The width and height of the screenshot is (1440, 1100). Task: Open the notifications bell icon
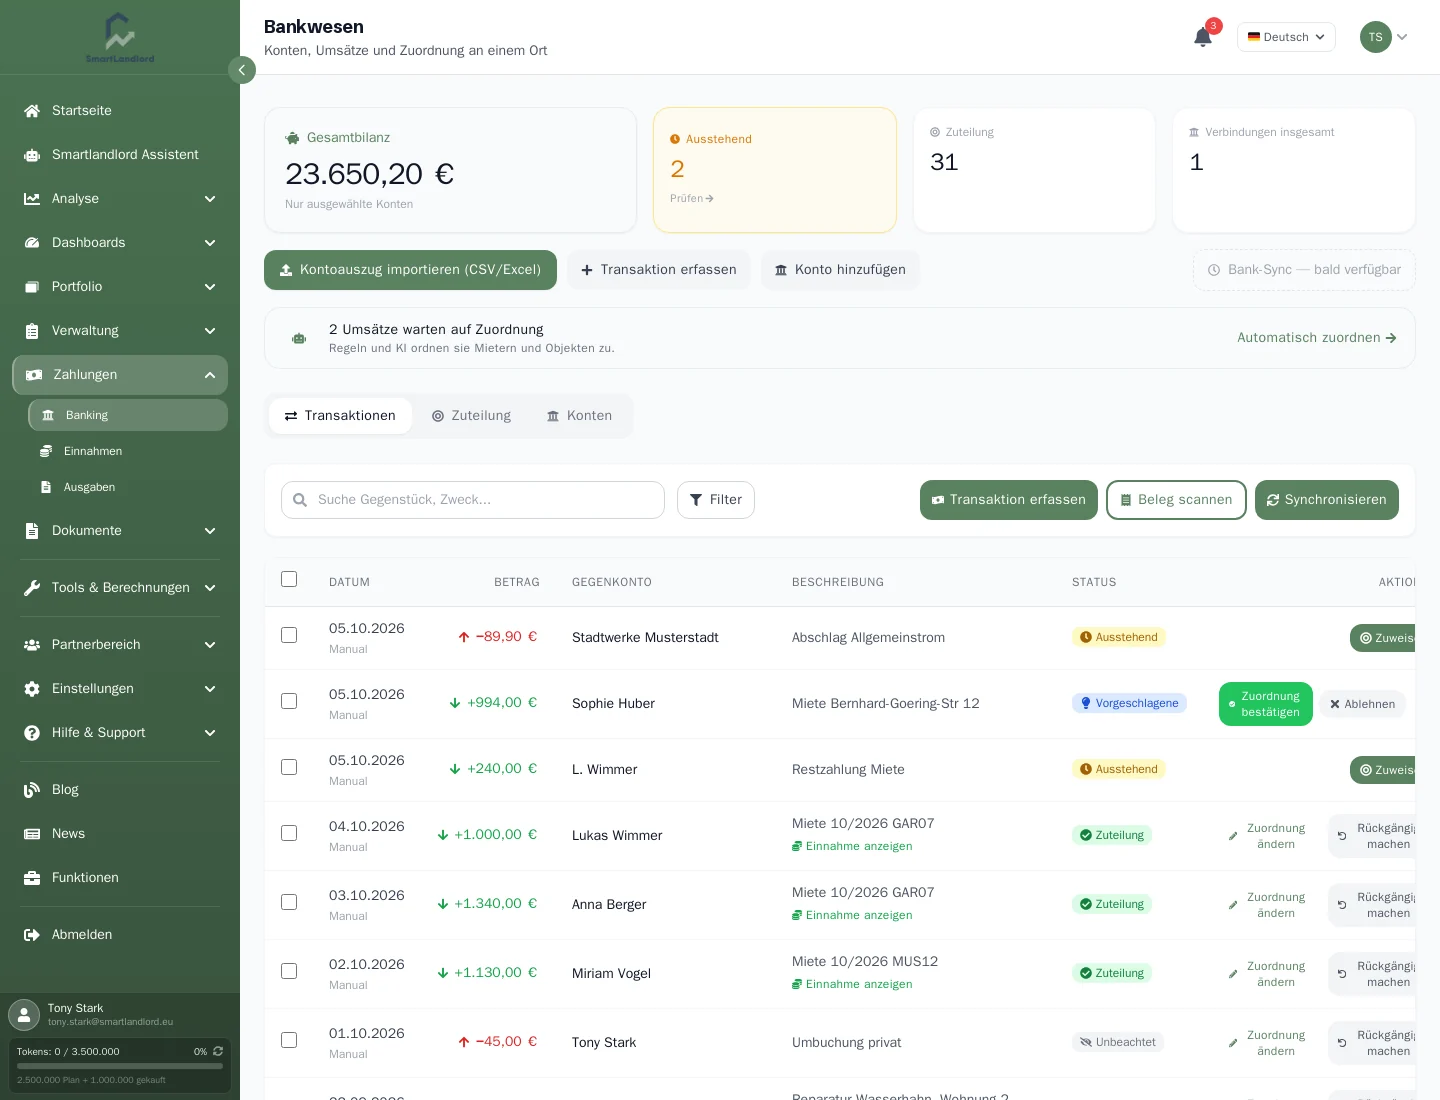(x=1203, y=37)
